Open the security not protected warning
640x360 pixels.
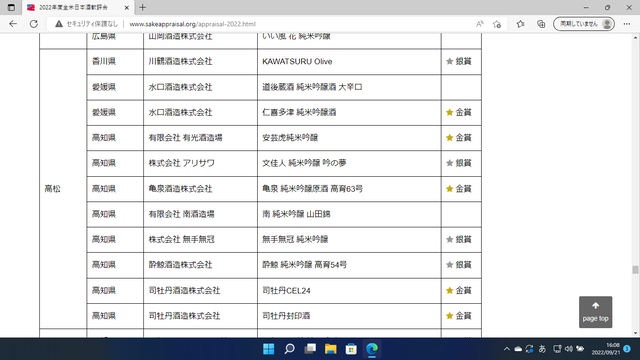coord(87,24)
